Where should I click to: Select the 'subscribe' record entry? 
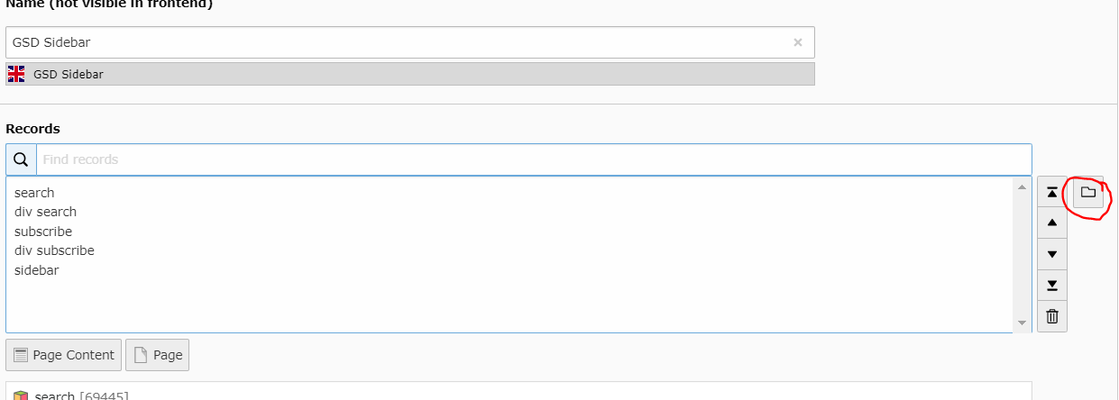[x=43, y=232]
